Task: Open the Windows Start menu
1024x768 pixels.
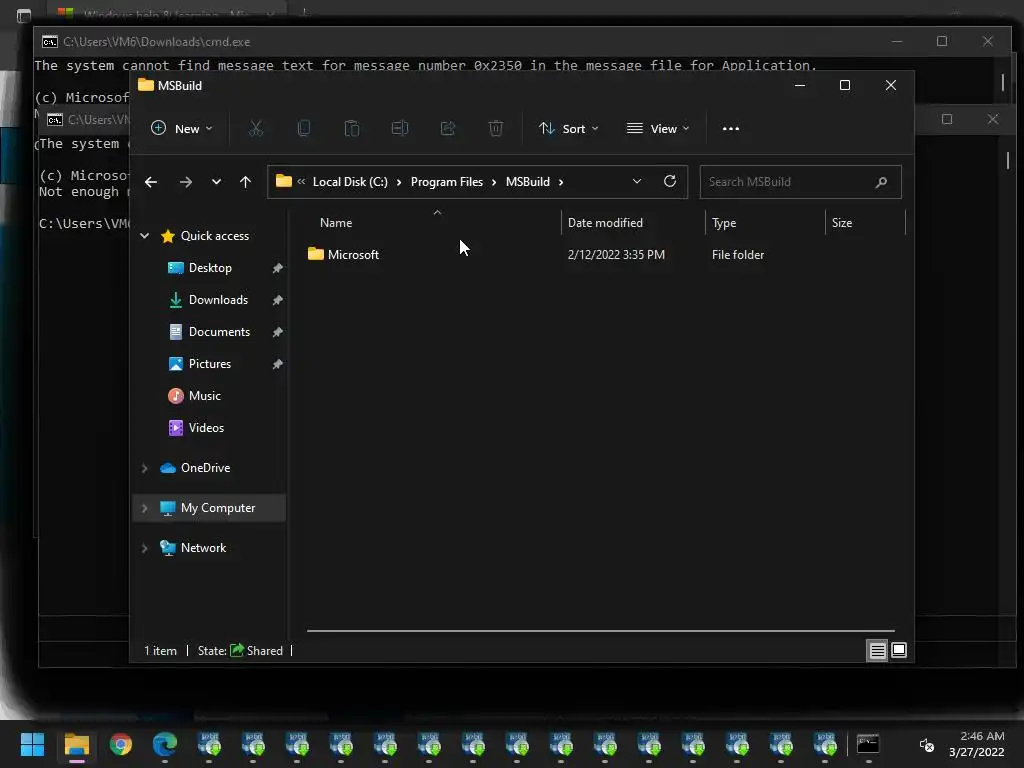Action: pos(32,744)
